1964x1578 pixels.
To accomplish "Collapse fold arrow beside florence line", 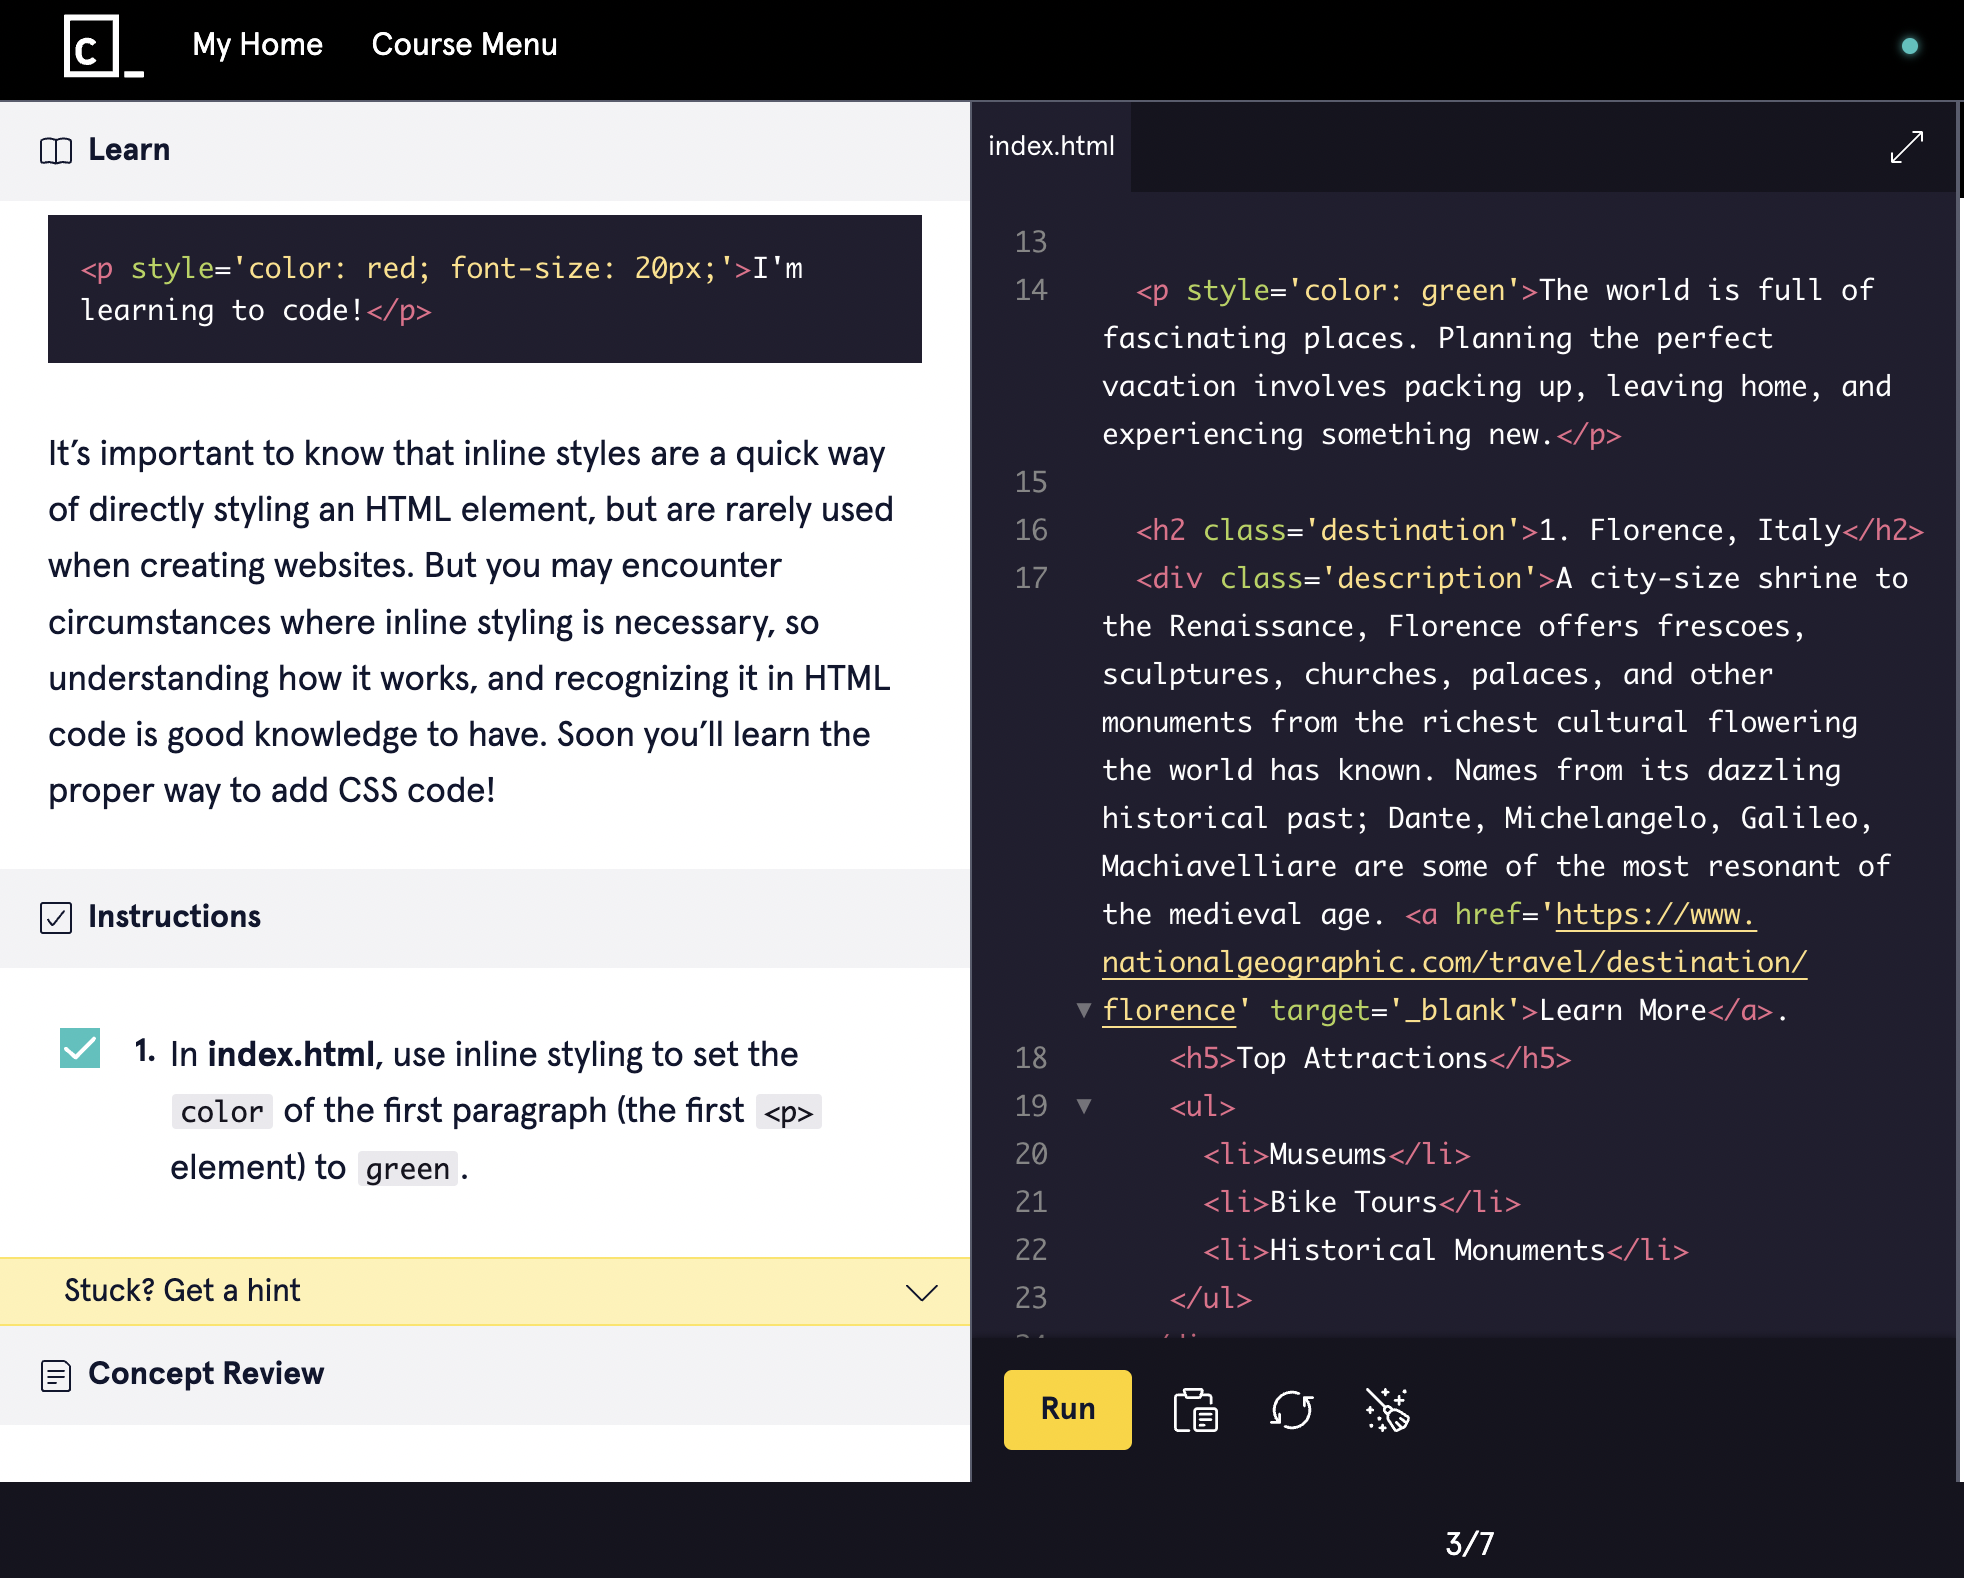I will pyautogui.click(x=1084, y=1010).
